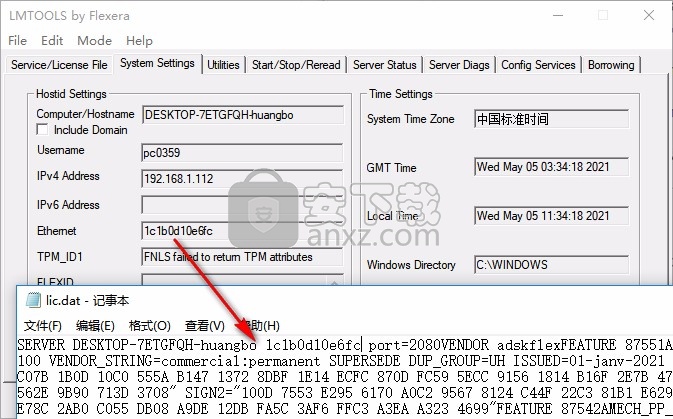Open 编辑(E) menu in Notepad
673x419 pixels.
coord(95,326)
